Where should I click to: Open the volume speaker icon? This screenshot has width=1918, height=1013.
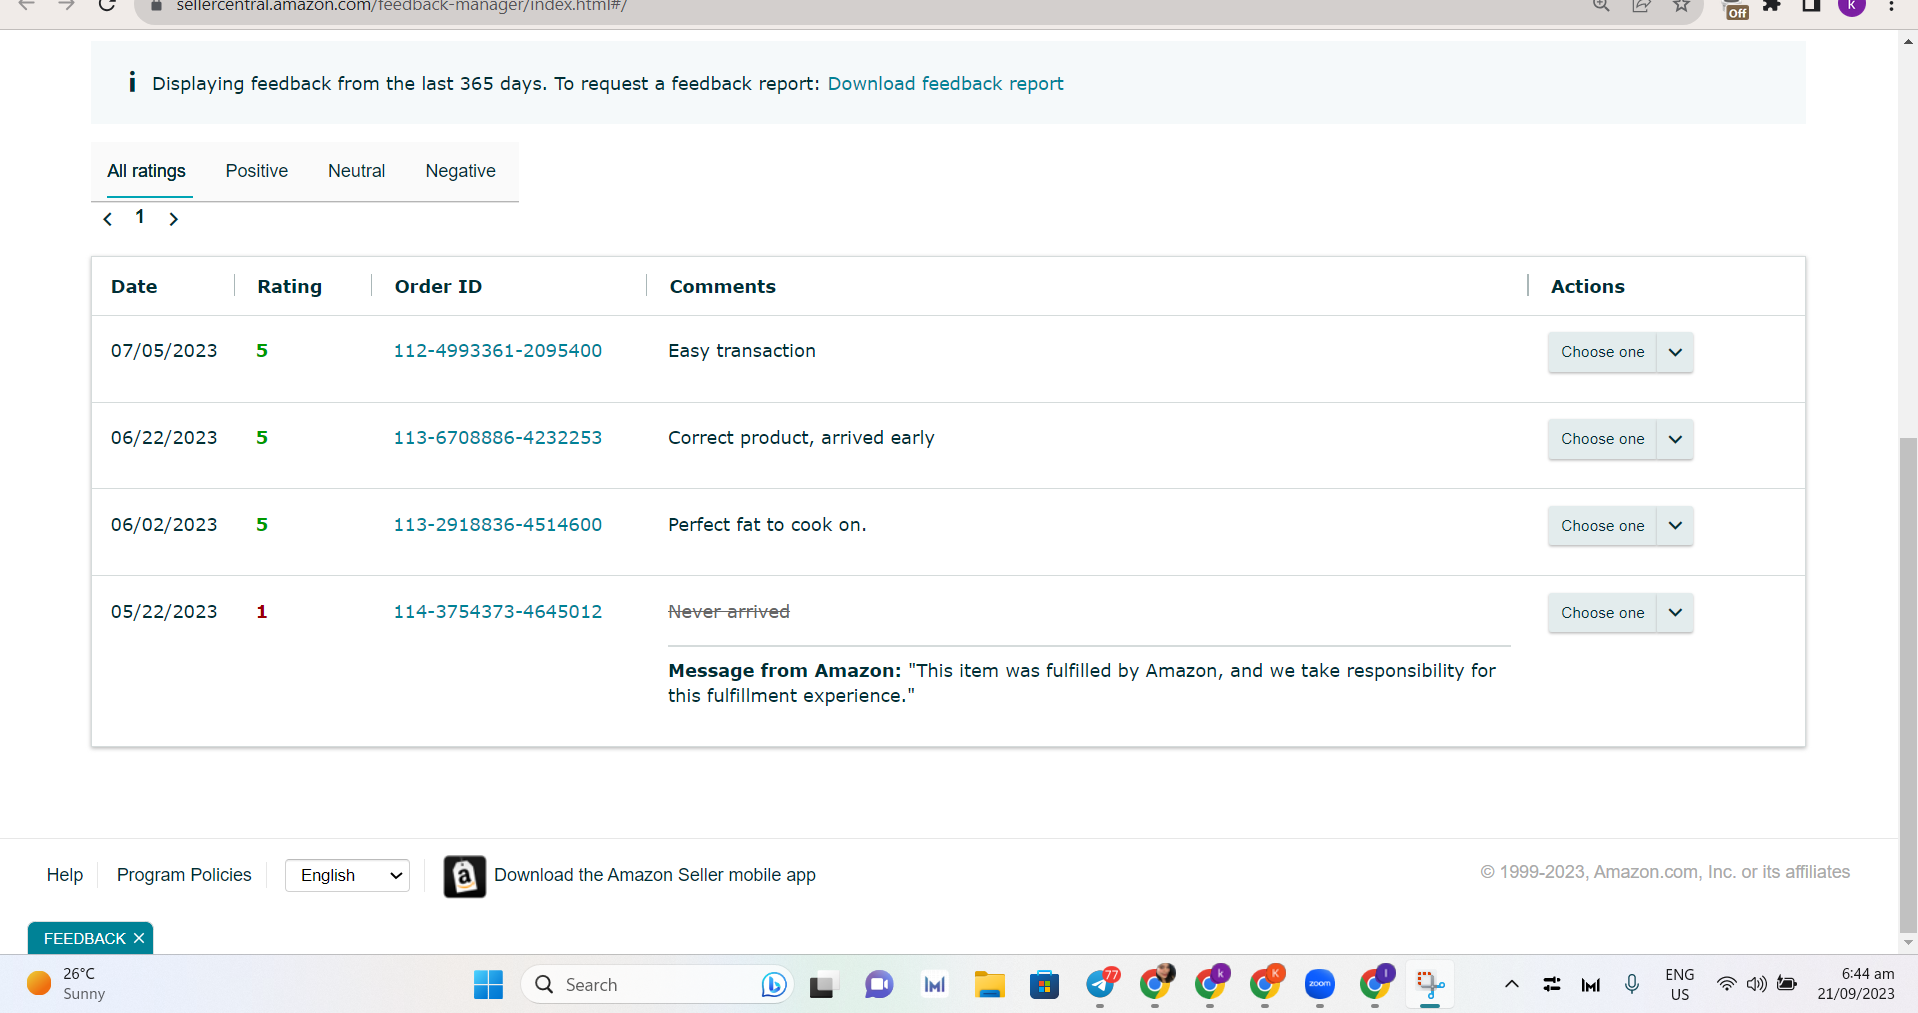click(1757, 985)
